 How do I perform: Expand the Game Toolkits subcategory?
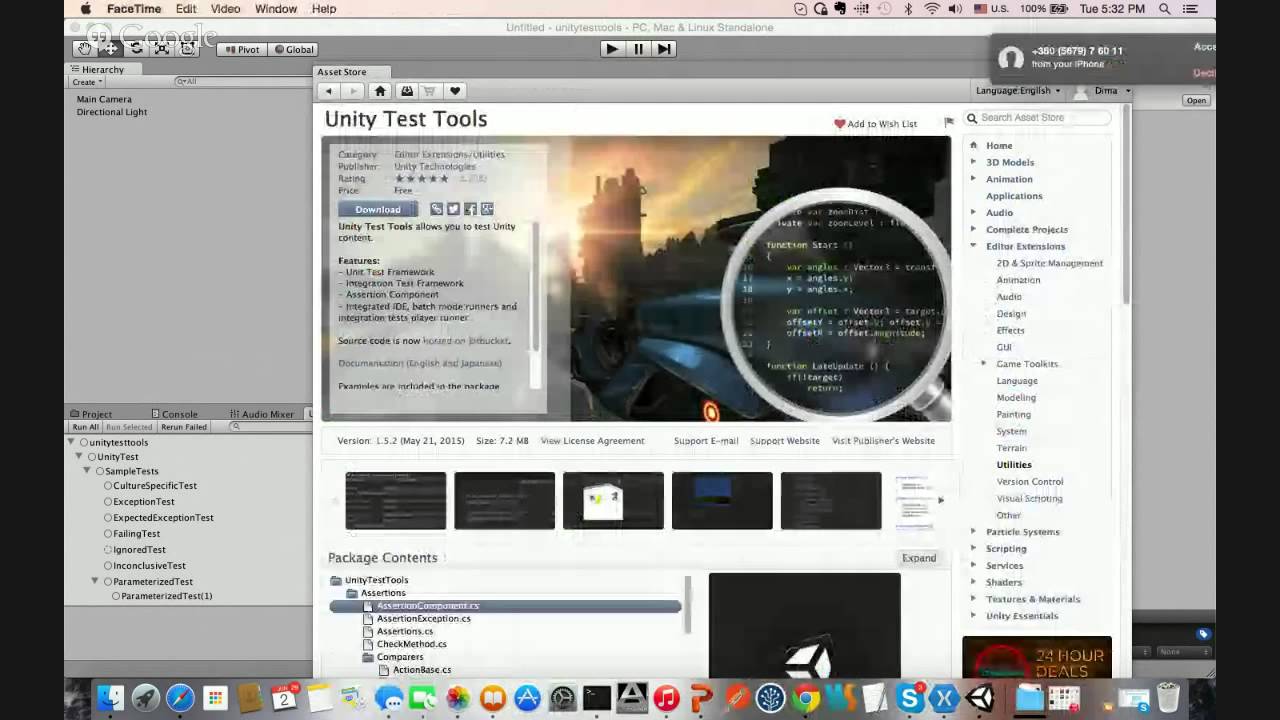984,364
